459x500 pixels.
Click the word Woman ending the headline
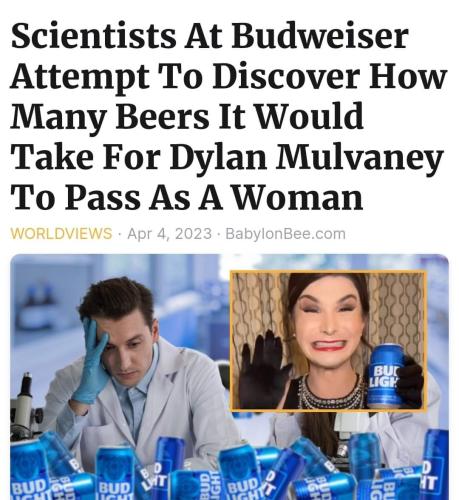pos(297,198)
